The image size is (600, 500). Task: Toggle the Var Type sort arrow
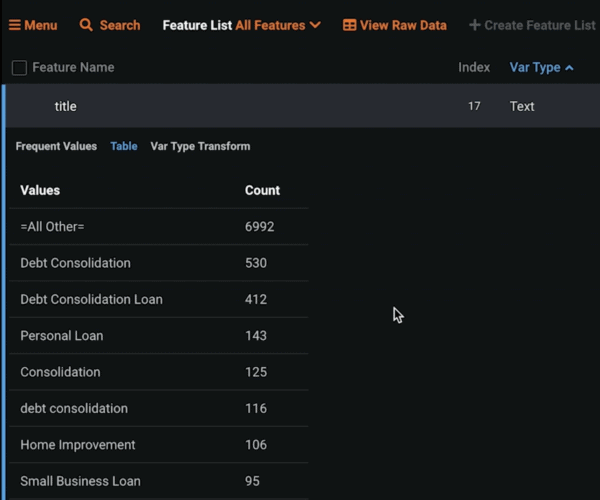tap(569, 68)
